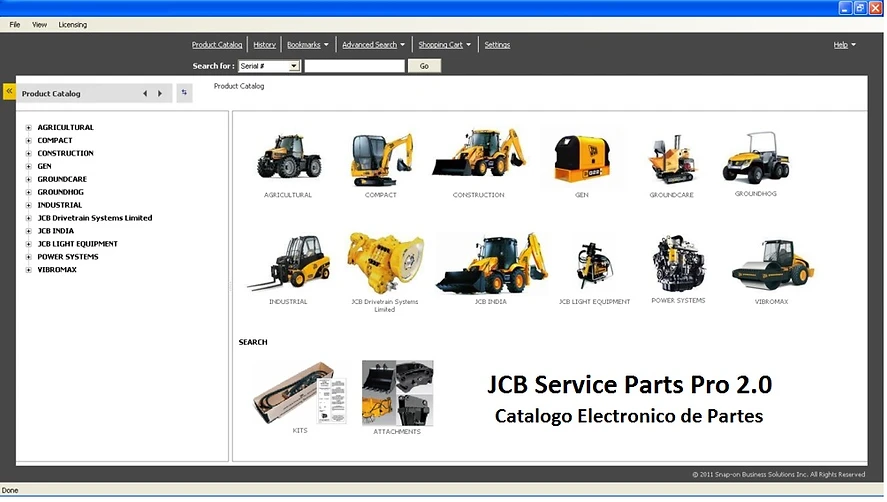
Task: Open the GEN generator image
Action: click(582, 158)
